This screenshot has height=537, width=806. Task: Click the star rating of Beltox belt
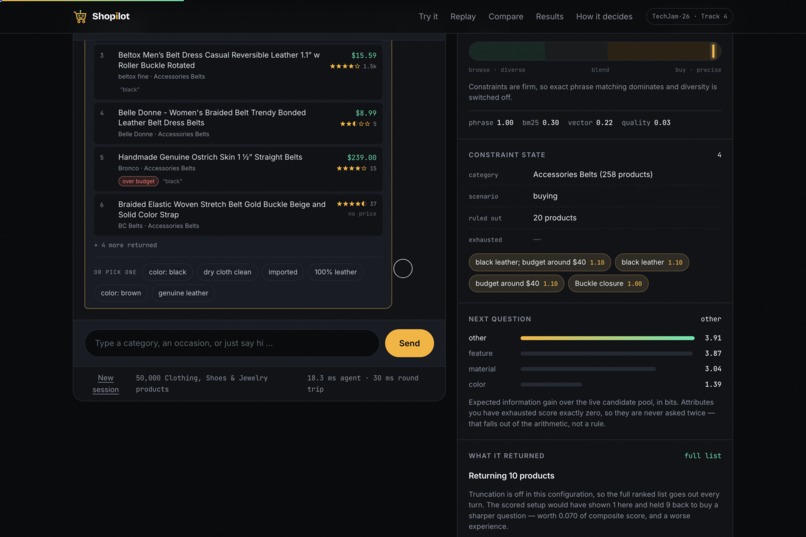pos(344,66)
